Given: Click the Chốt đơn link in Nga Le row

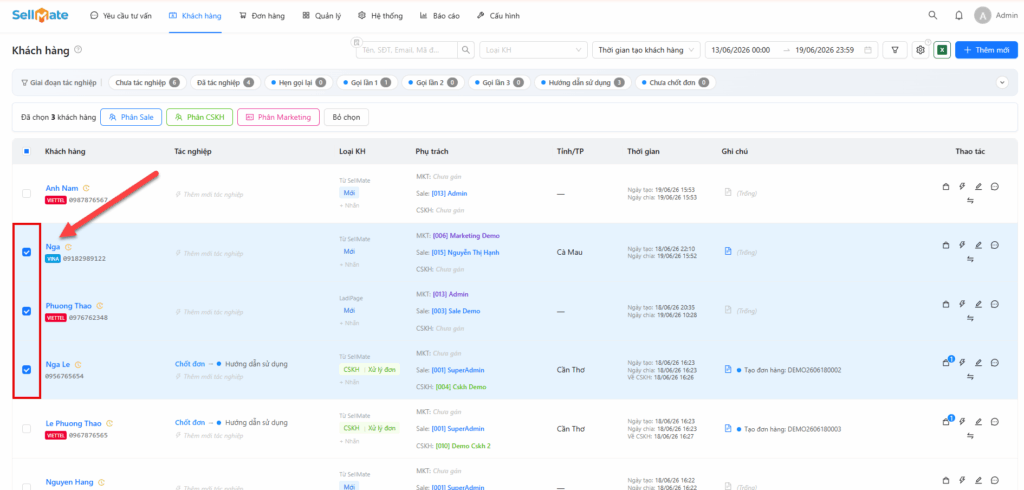Looking at the screenshot, I should (x=190, y=364).
